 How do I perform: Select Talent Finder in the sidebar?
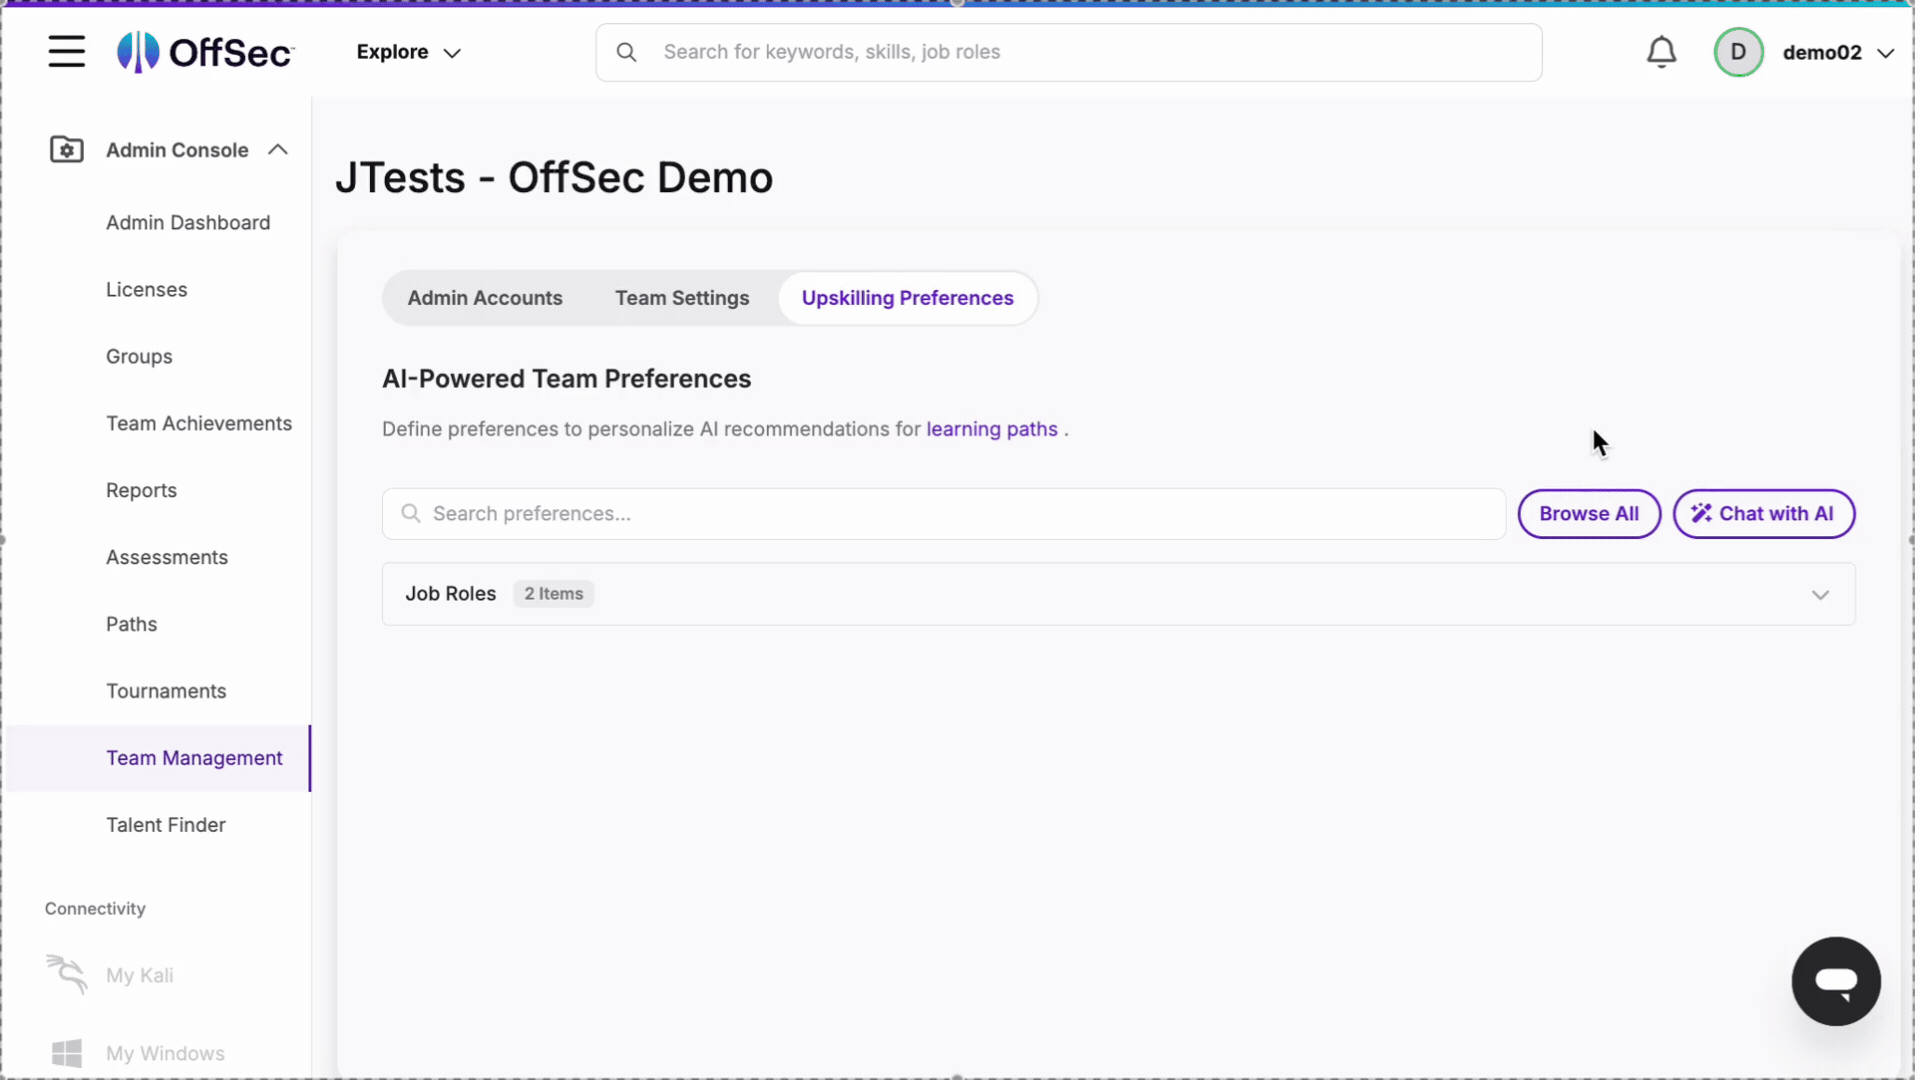(165, 824)
